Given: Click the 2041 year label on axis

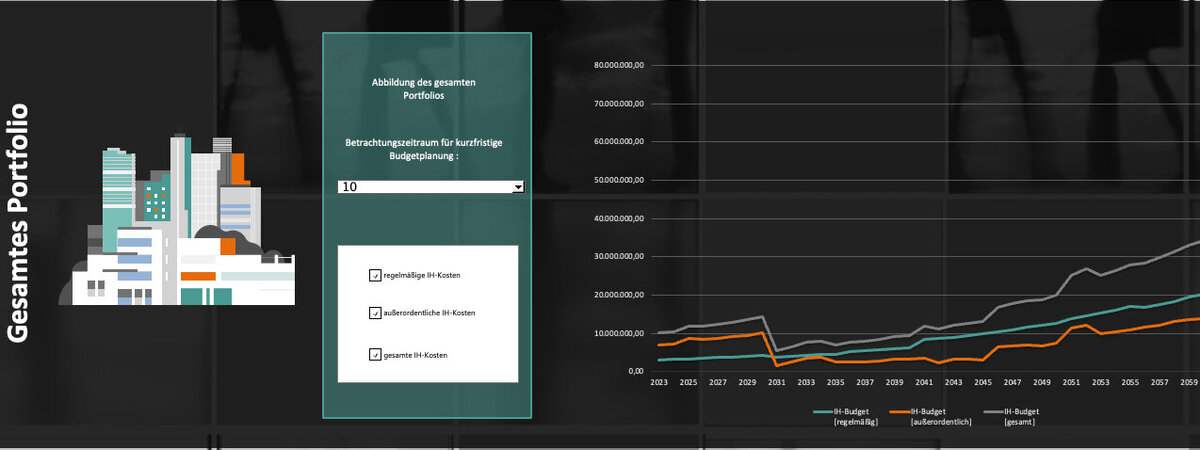Looking at the screenshot, I should (x=924, y=382).
